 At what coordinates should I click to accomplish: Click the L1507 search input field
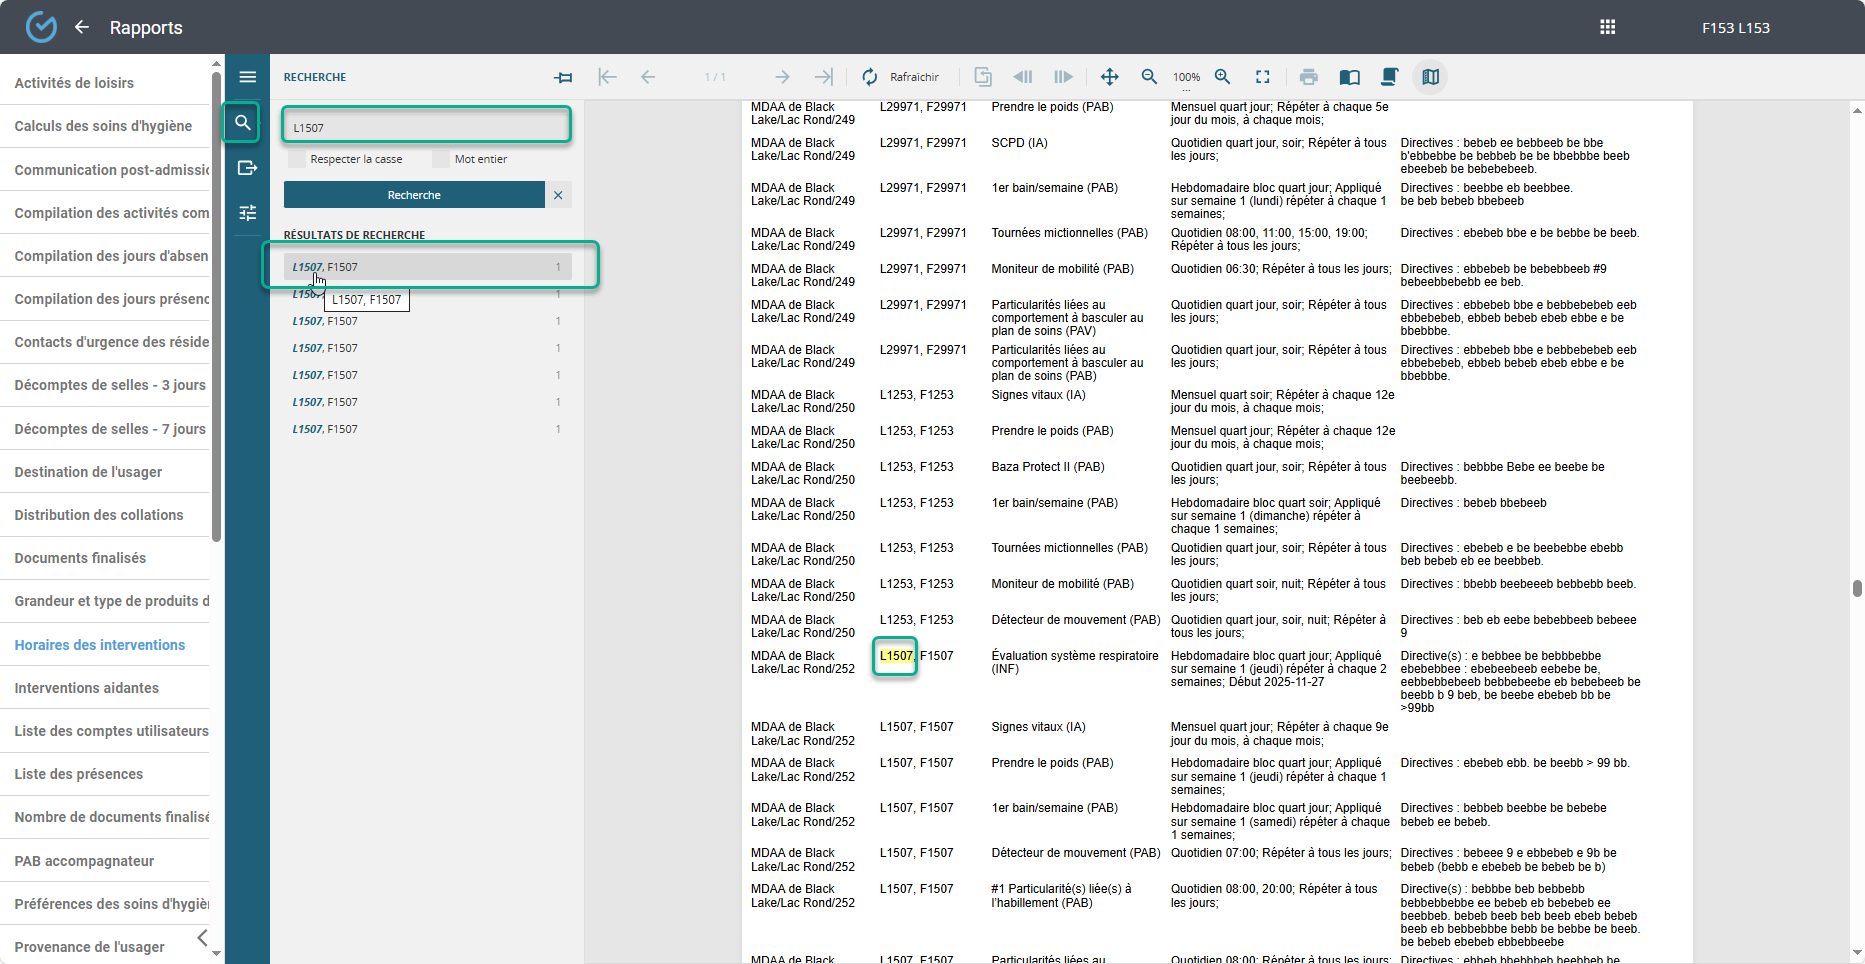pyautogui.click(x=426, y=127)
